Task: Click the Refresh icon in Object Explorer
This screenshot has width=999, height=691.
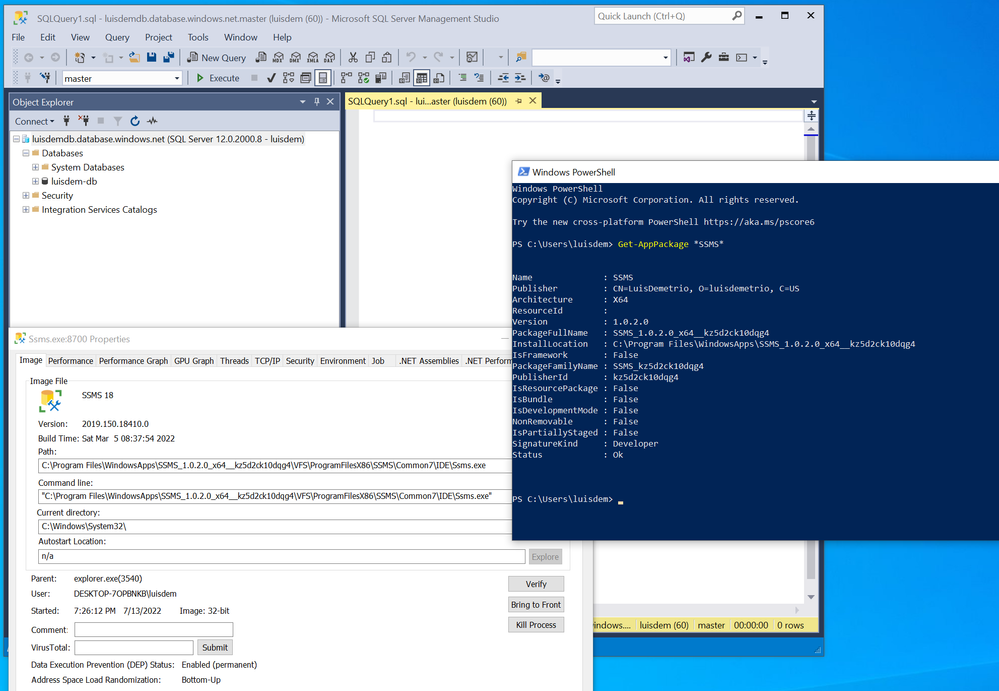Action: pos(134,121)
